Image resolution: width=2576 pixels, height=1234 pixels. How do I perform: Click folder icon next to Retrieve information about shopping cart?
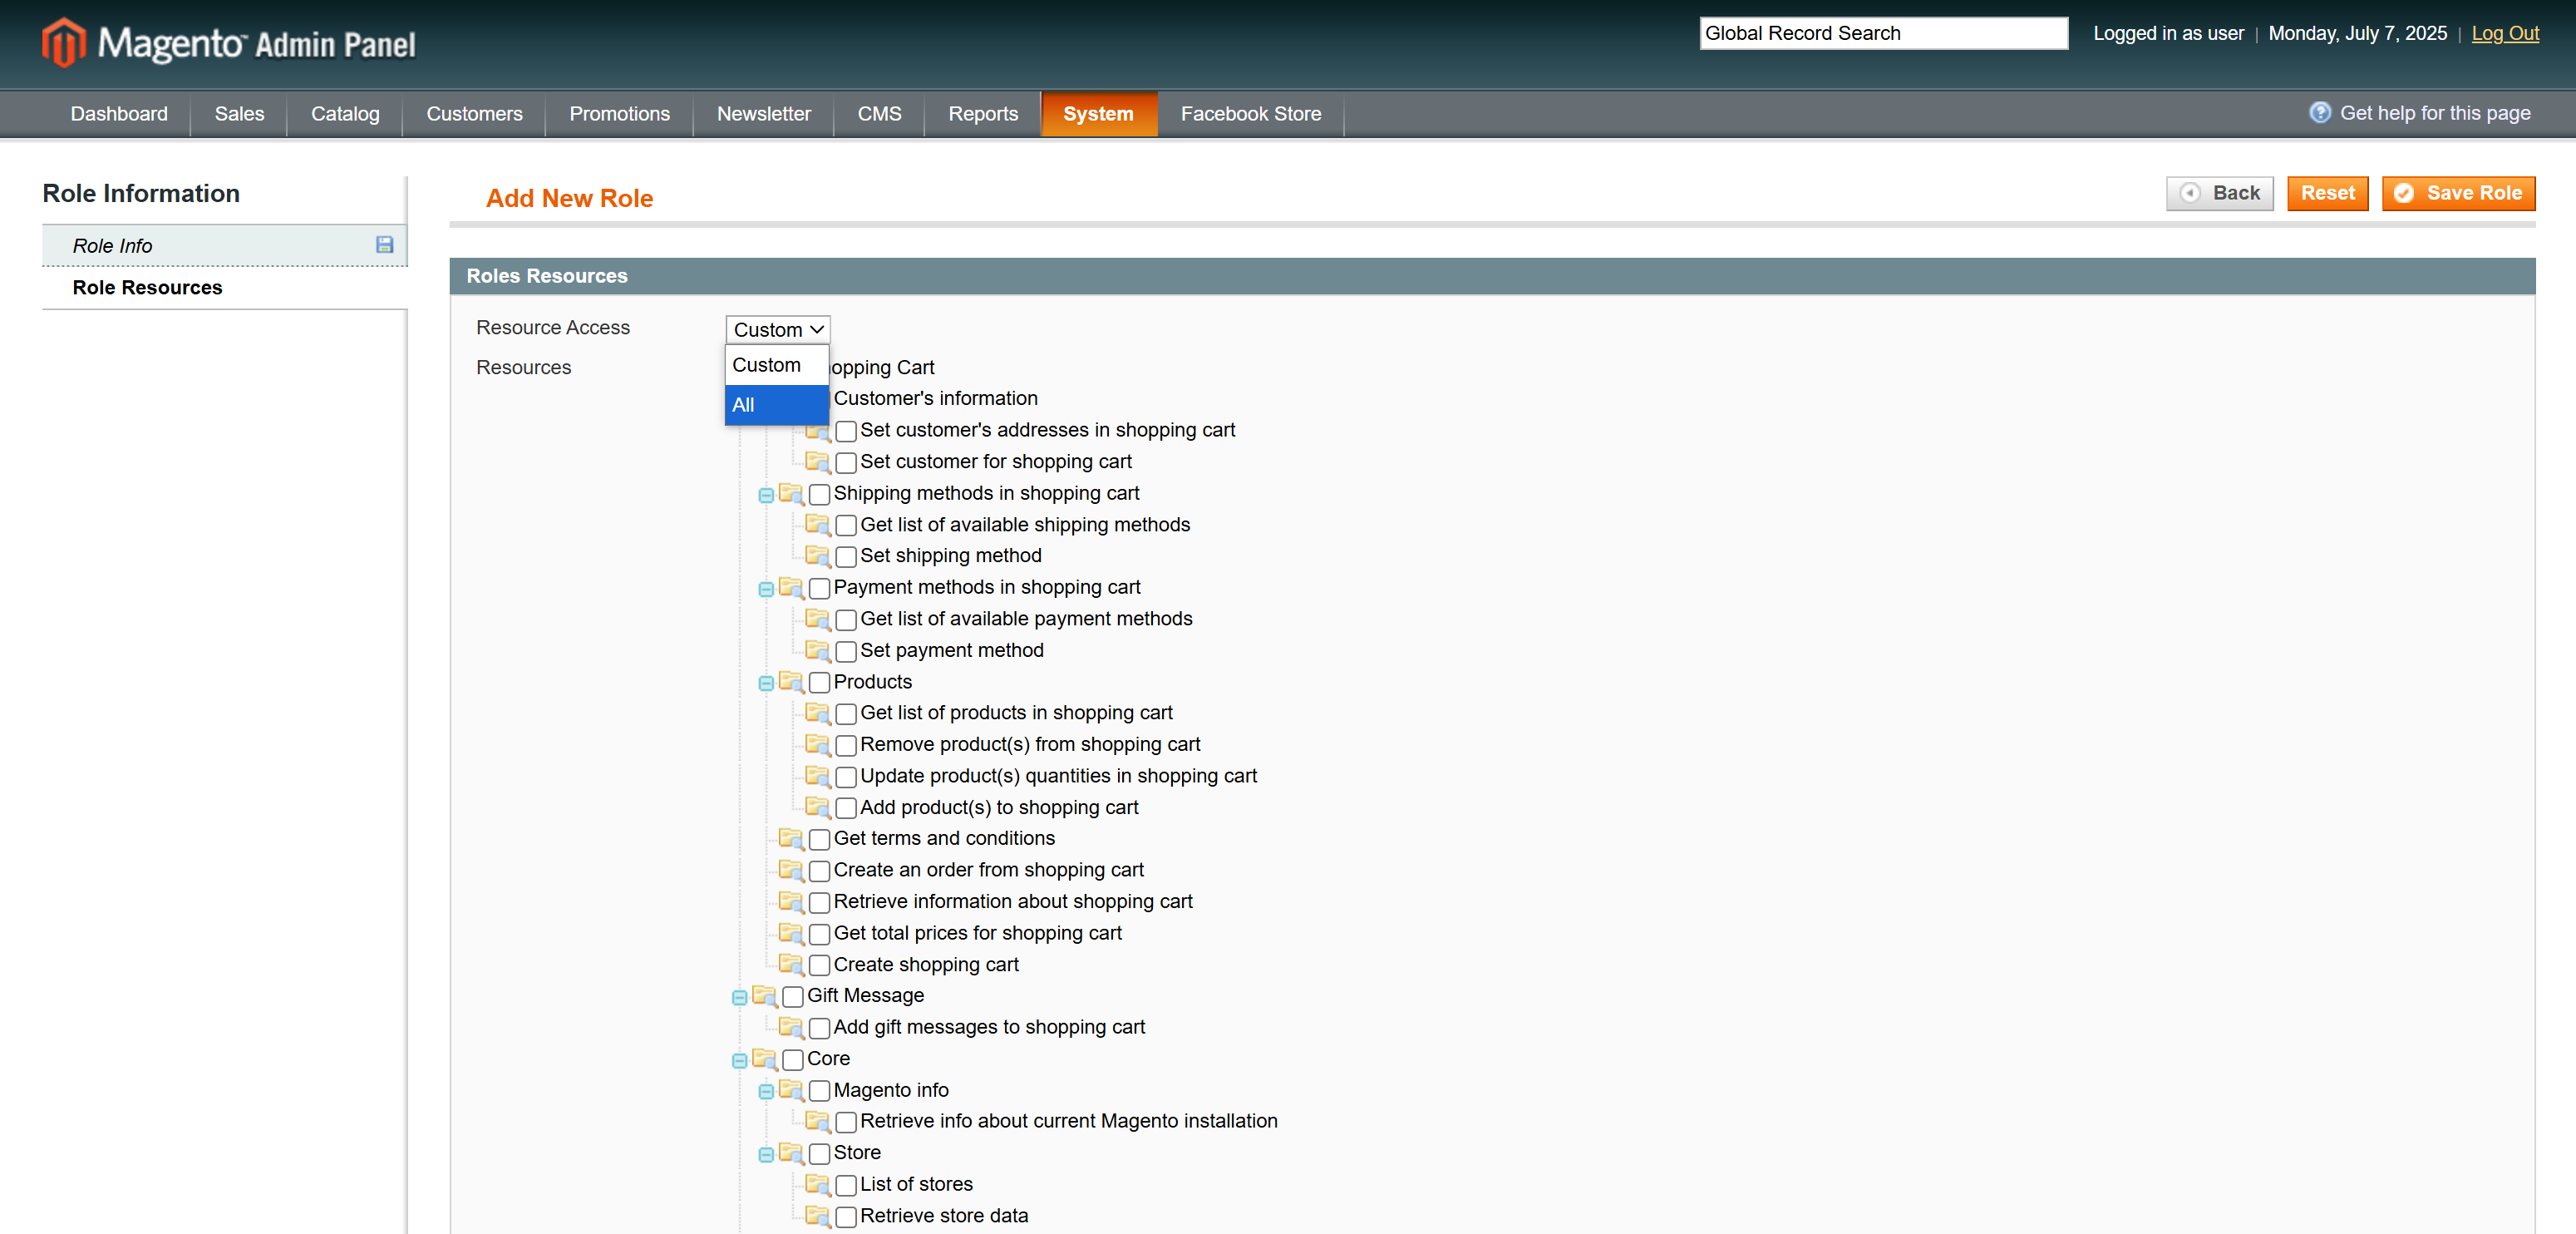[791, 902]
